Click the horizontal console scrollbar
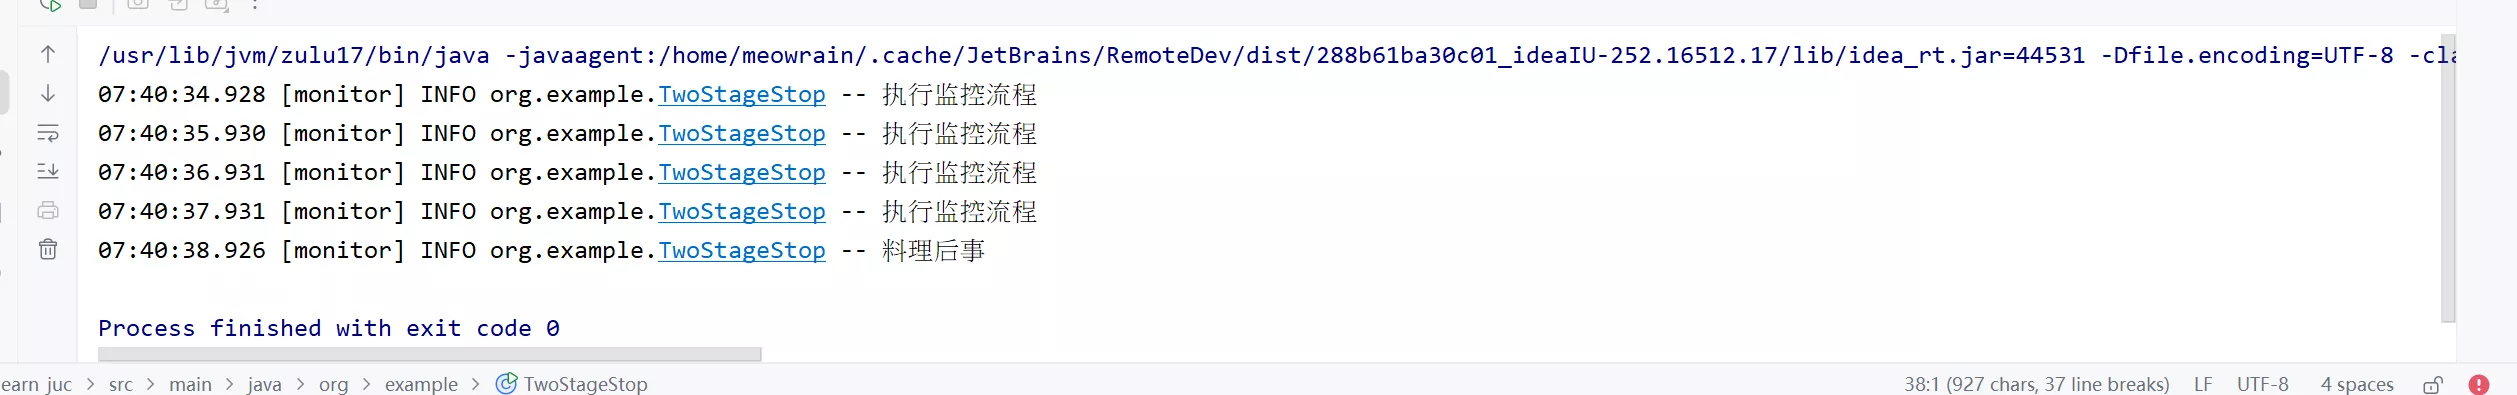 pyautogui.click(x=430, y=354)
